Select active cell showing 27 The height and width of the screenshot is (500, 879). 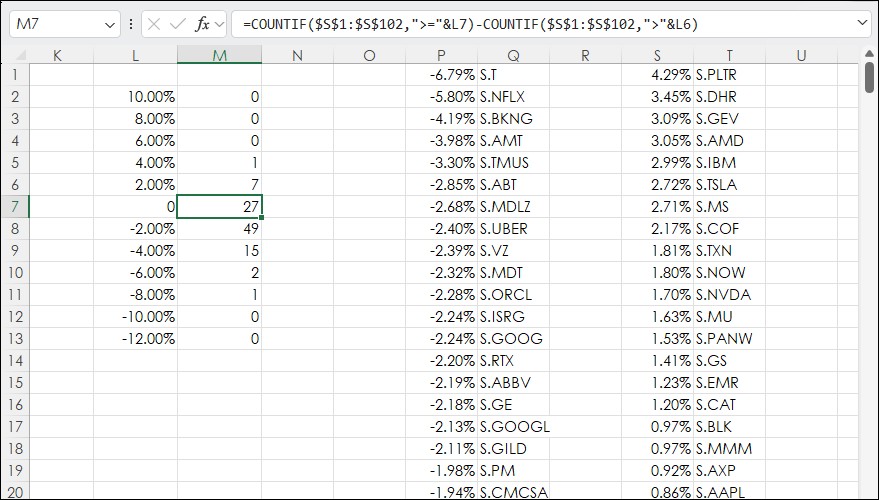(220, 206)
